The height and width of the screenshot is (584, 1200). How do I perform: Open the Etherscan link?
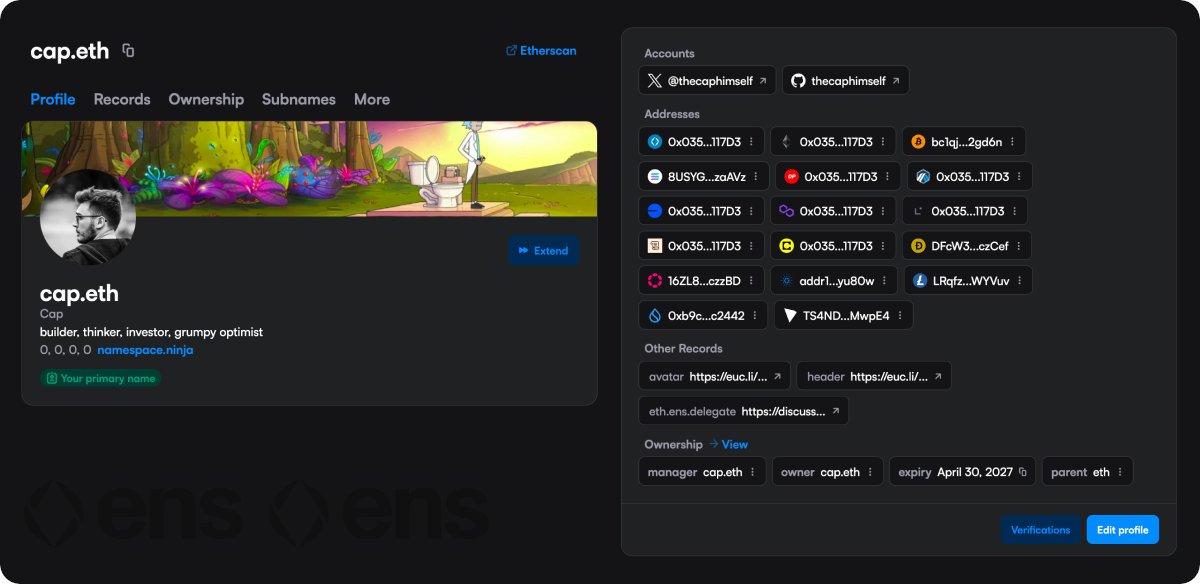pyautogui.click(x=542, y=50)
